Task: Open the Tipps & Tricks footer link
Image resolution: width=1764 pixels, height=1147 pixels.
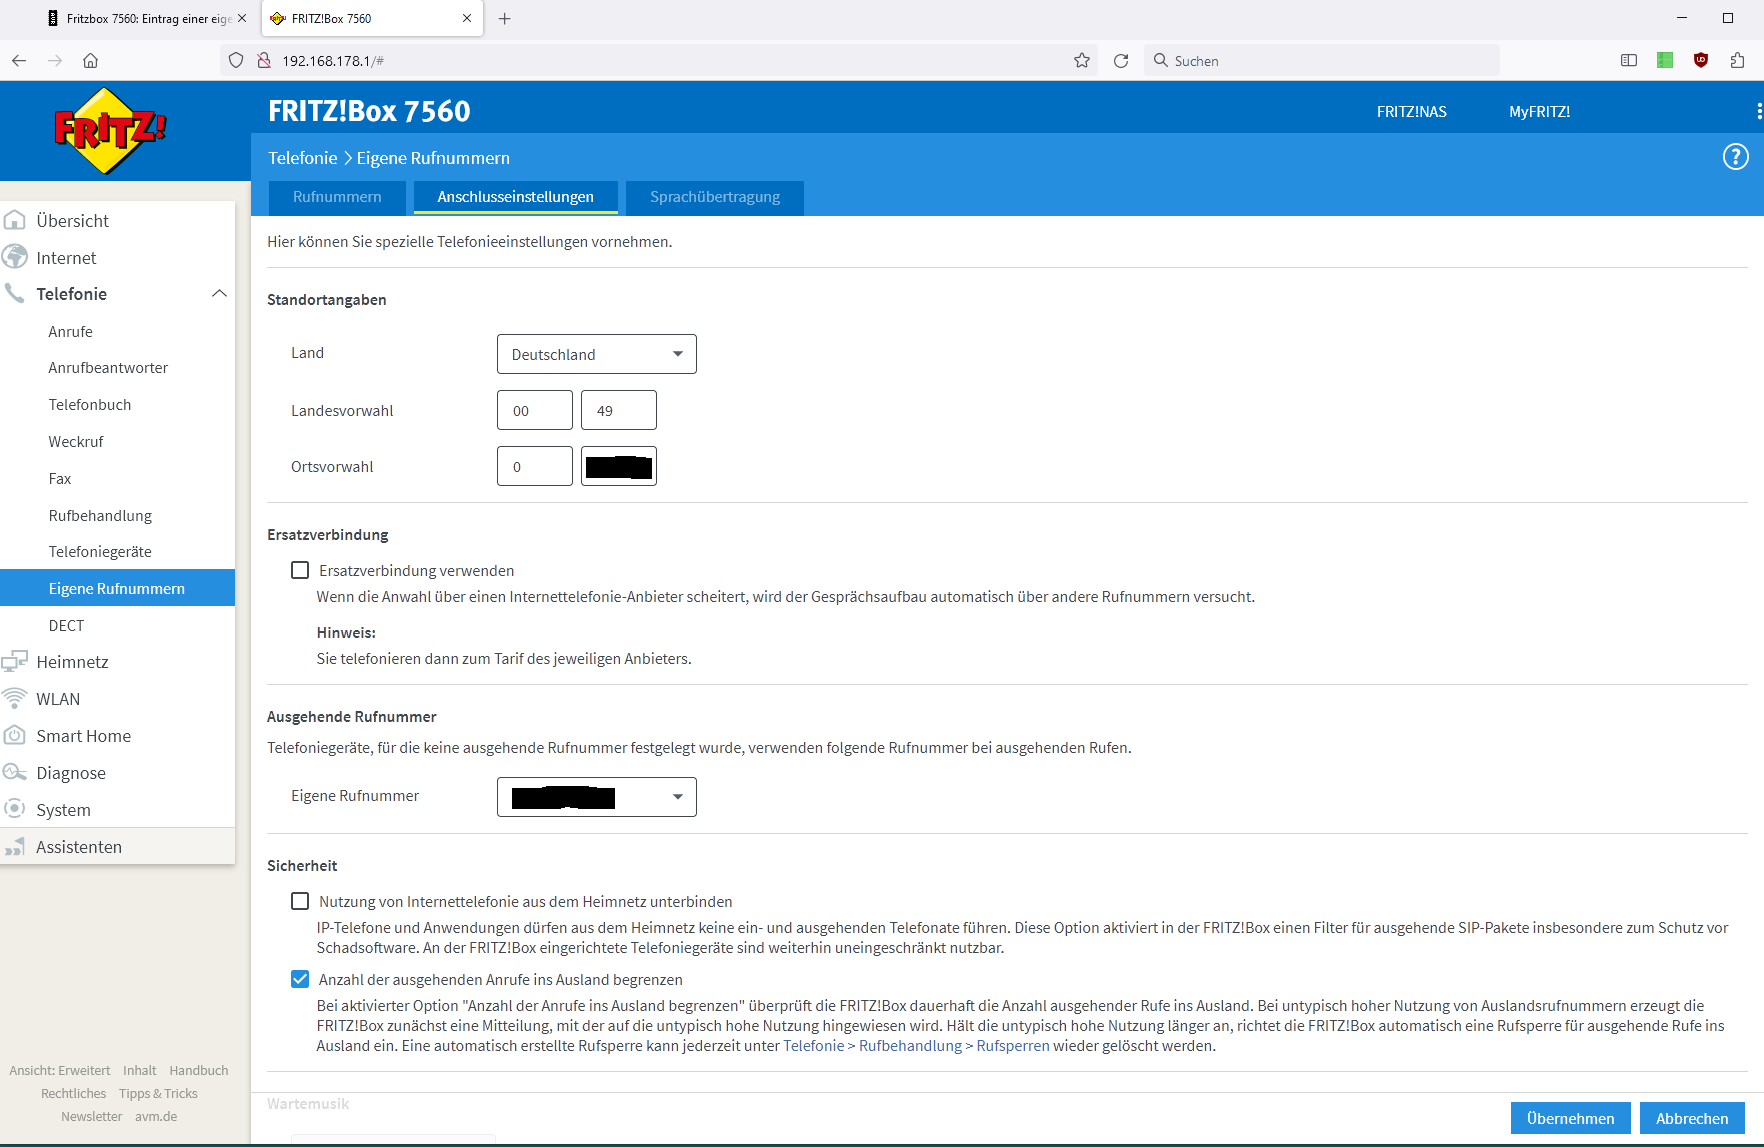Action: (x=158, y=1094)
